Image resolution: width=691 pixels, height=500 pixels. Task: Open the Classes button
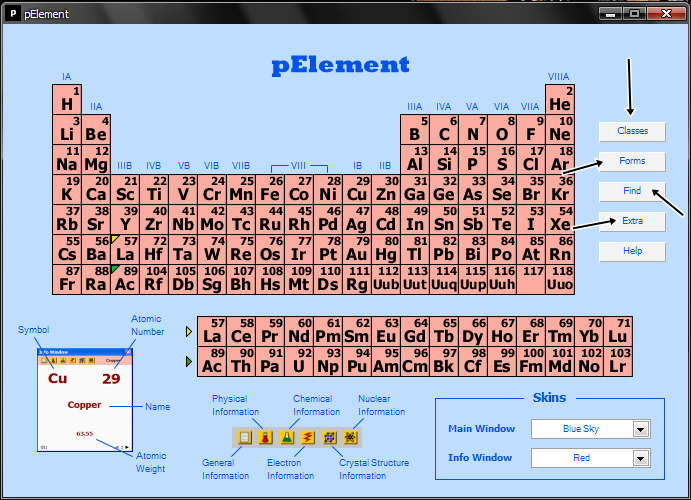[x=632, y=131]
